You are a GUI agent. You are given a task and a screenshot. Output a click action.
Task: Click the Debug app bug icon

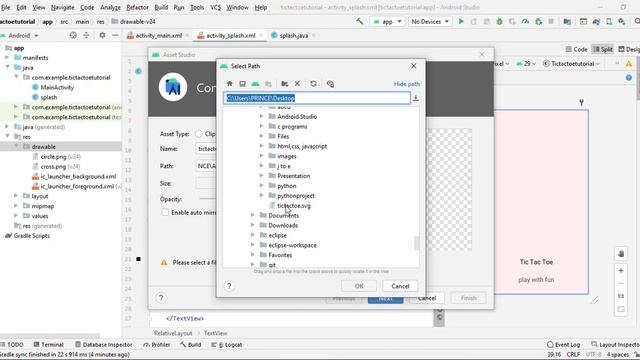point(499,21)
